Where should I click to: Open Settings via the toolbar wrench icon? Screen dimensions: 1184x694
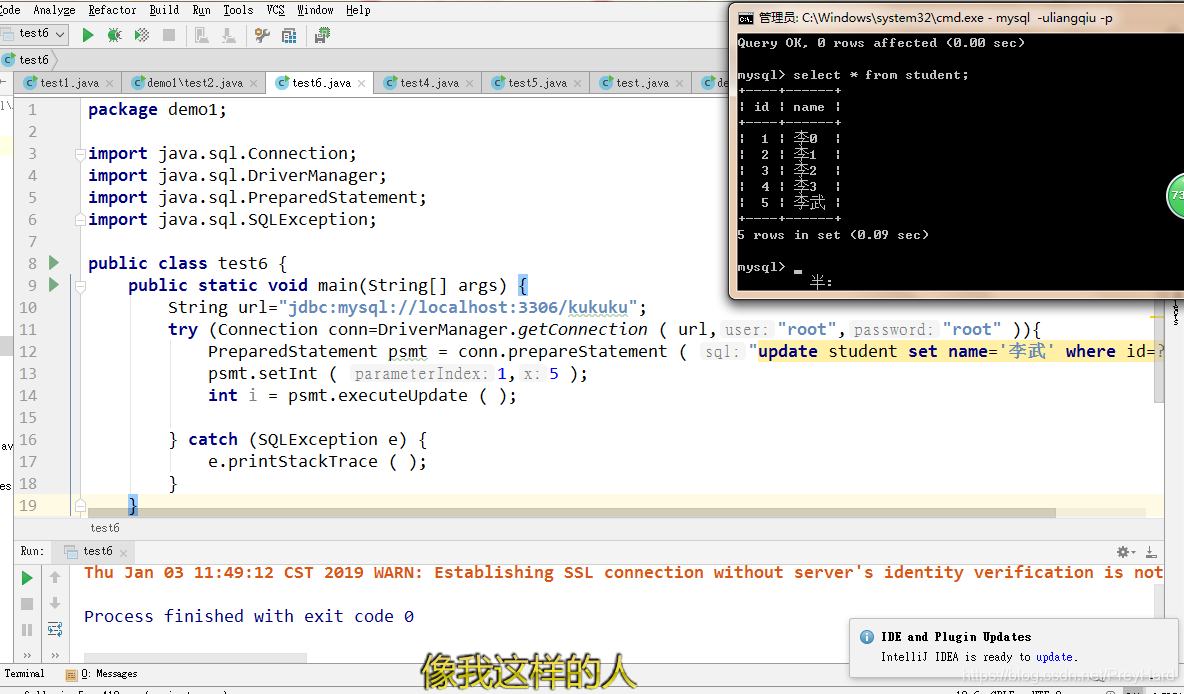[x=262, y=35]
